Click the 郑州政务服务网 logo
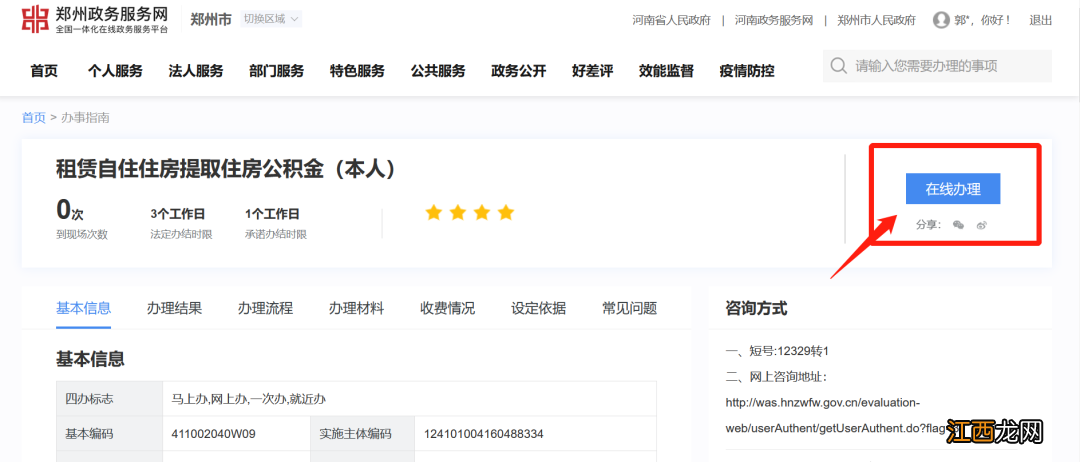Screen dimensions: 1080x462 point(95,20)
